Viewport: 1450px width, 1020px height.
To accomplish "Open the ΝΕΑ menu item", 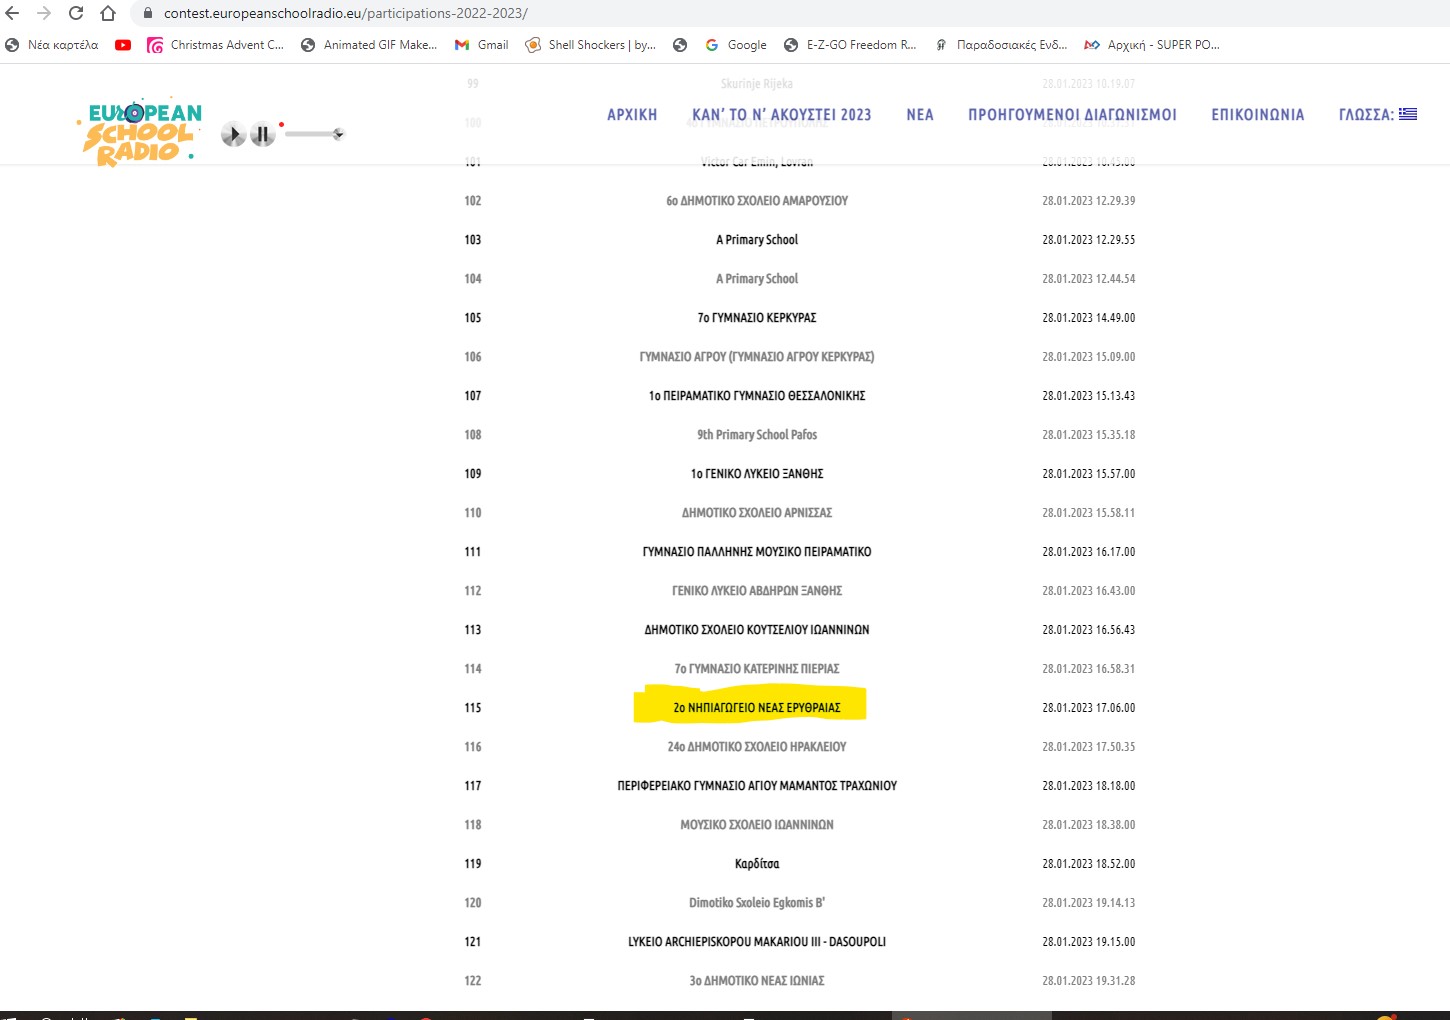I will pos(919,115).
